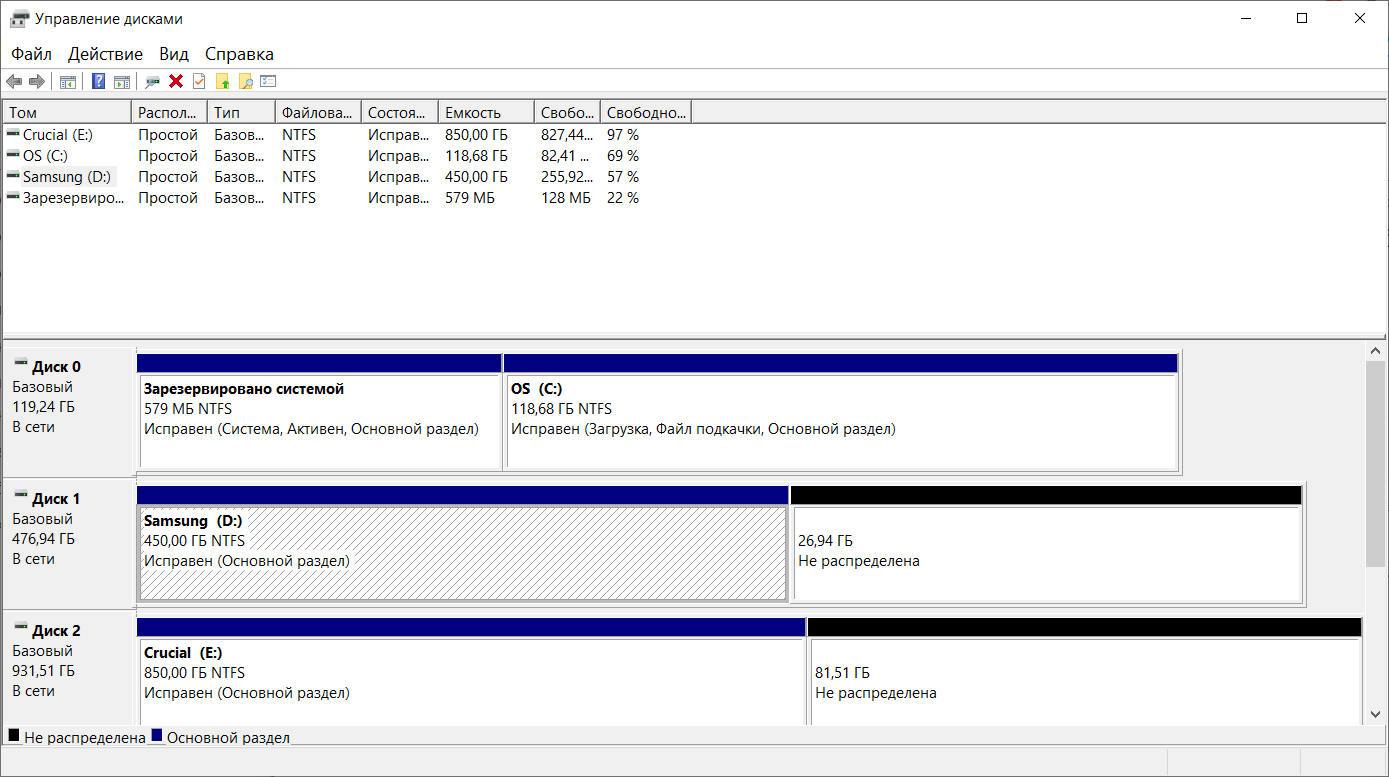Image resolution: width=1389 pixels, height=777 pixels.
Task: Click the 476,94 ГБ size in Диск 1 panel
Action: 44,539
